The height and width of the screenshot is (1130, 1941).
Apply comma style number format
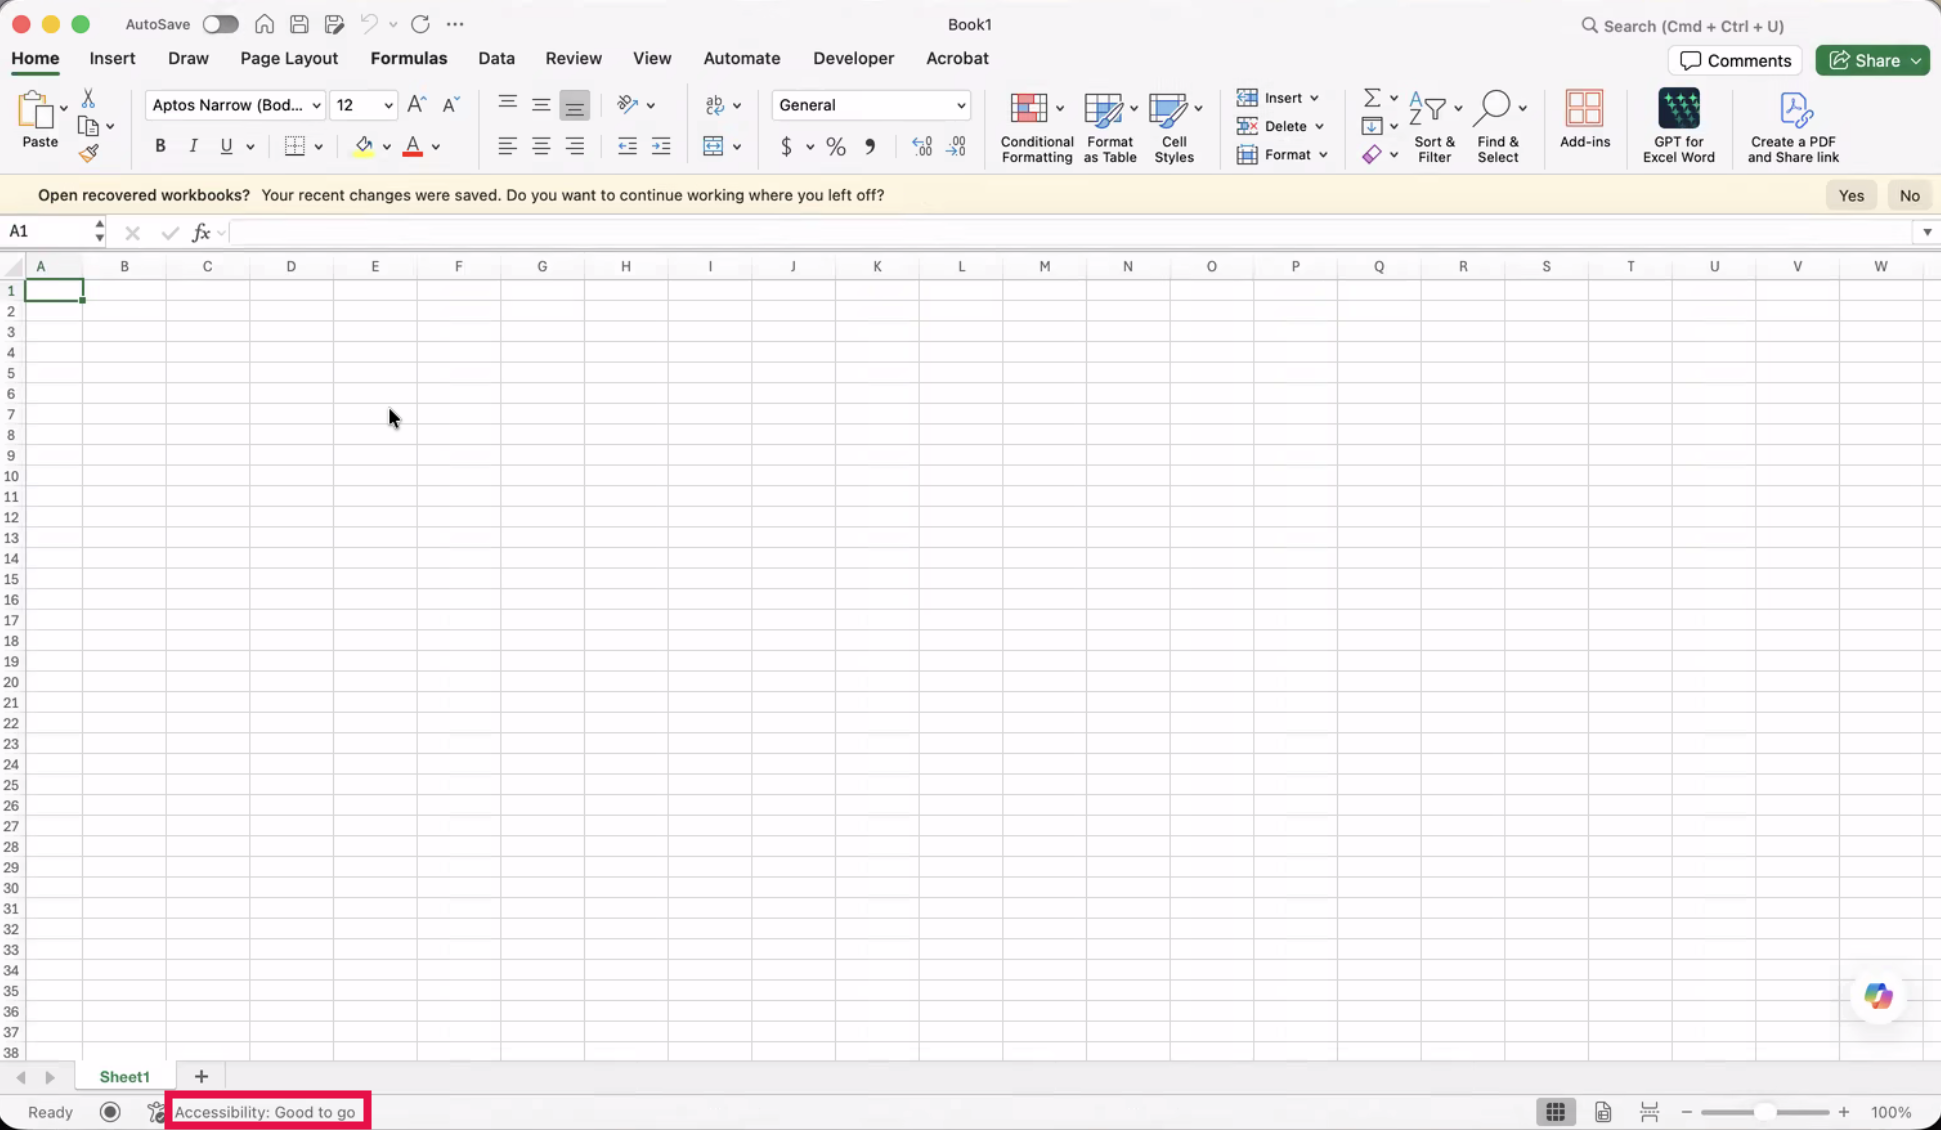click(x=870, y=147)
